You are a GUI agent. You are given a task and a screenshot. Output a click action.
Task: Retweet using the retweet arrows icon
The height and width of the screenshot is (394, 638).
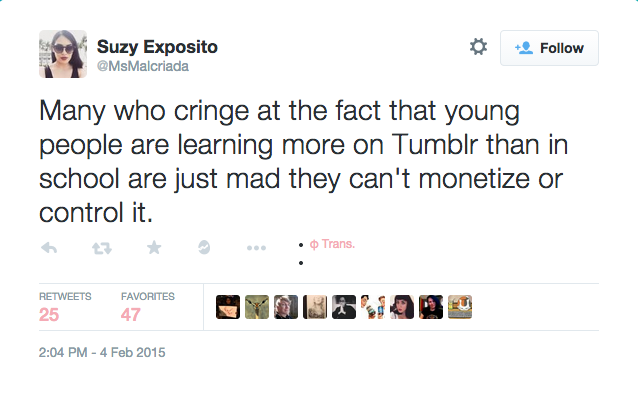(x=102, y=248)
